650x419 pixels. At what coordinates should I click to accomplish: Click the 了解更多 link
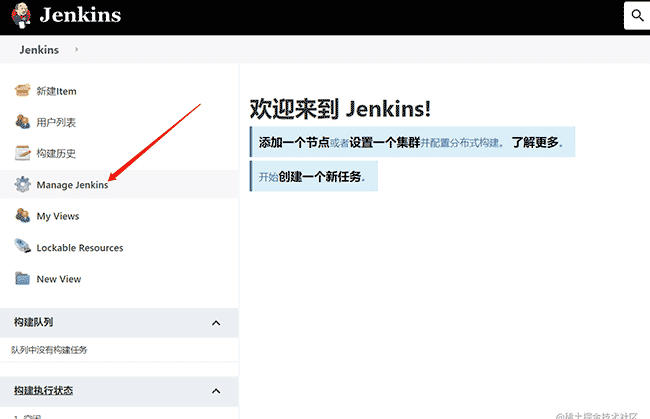[x=535, y=142]
